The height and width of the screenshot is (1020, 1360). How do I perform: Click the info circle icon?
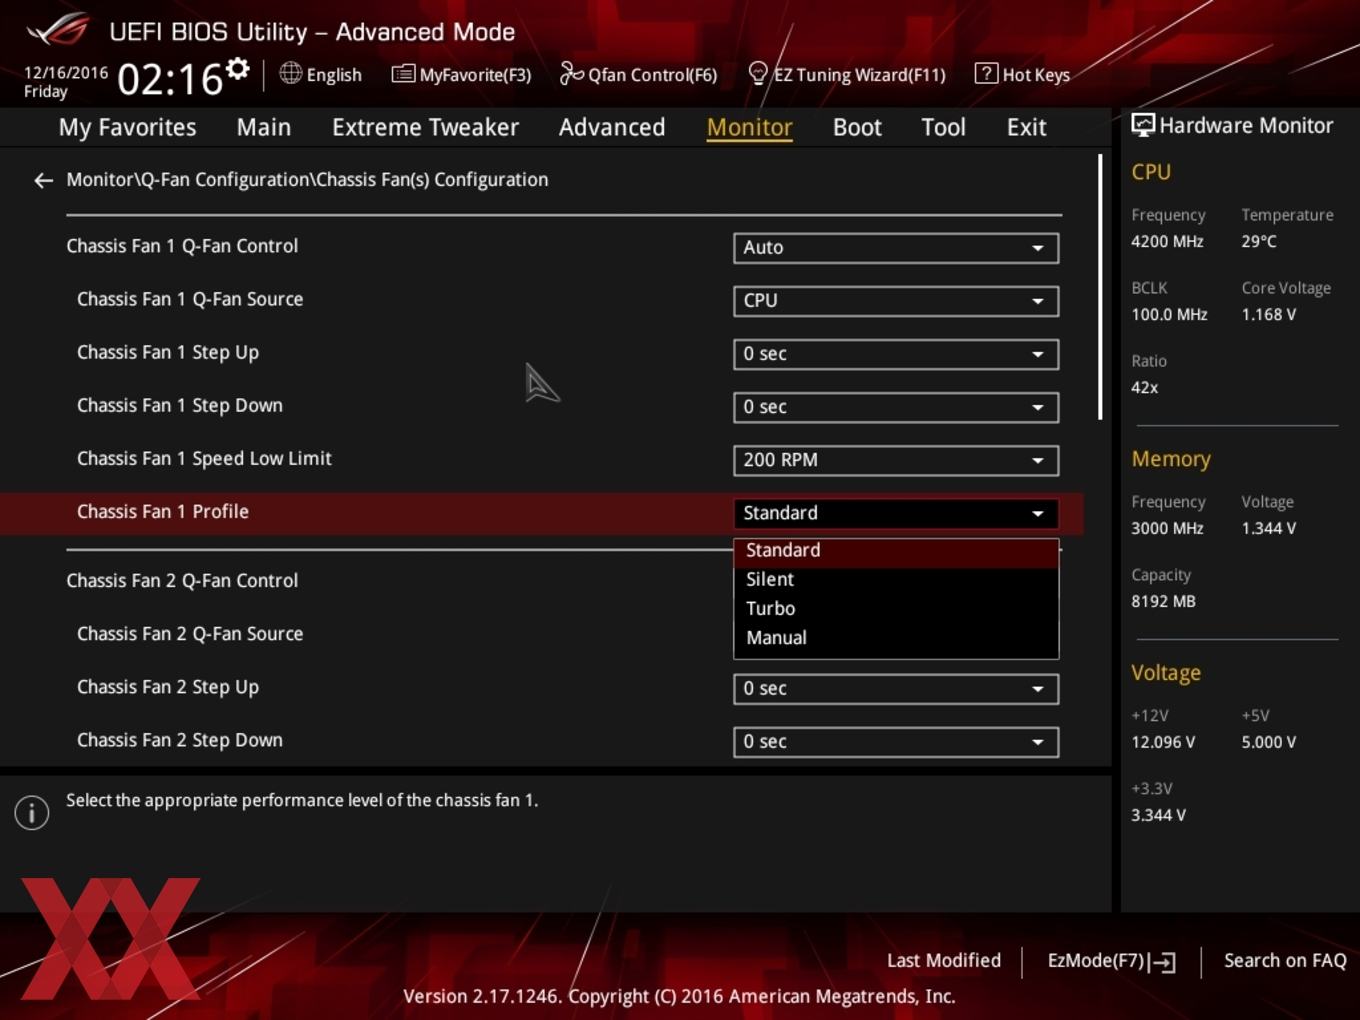point(32,813)
